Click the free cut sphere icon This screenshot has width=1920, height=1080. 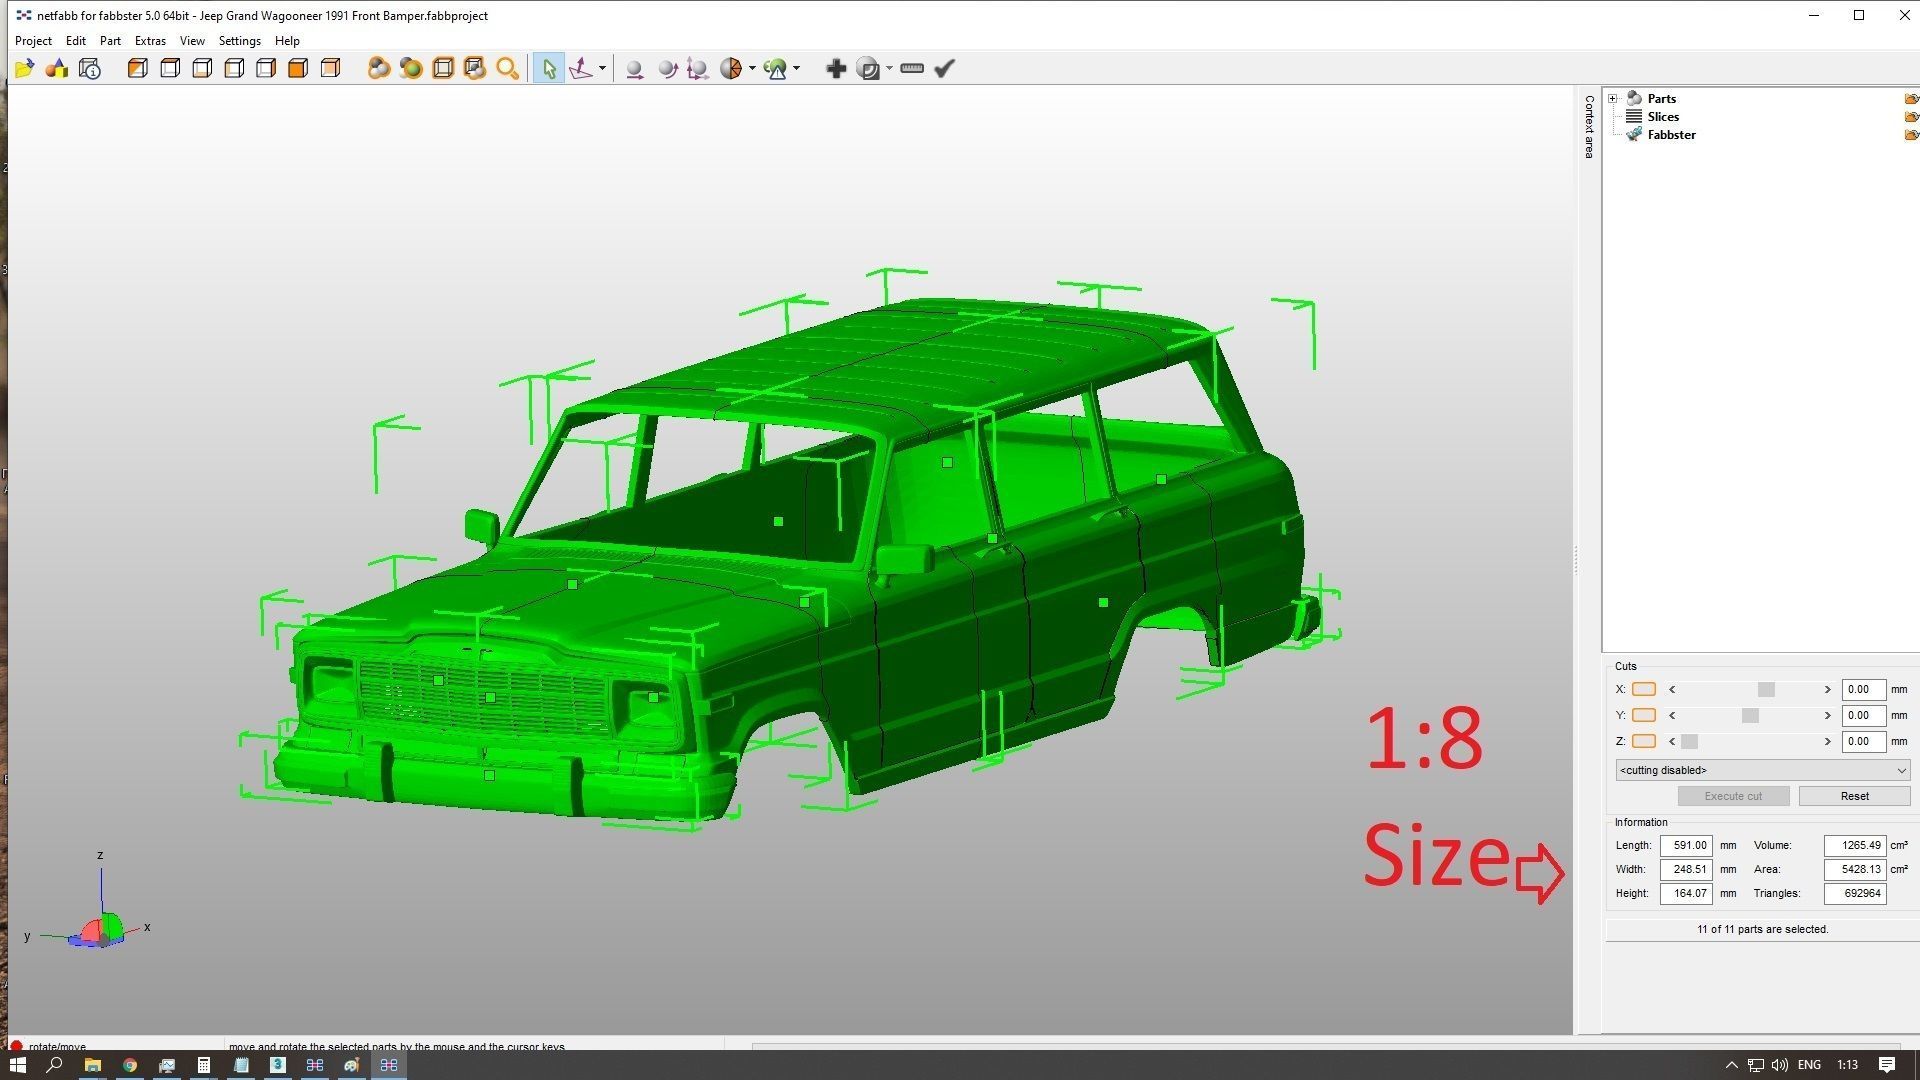tap(731, 68)
